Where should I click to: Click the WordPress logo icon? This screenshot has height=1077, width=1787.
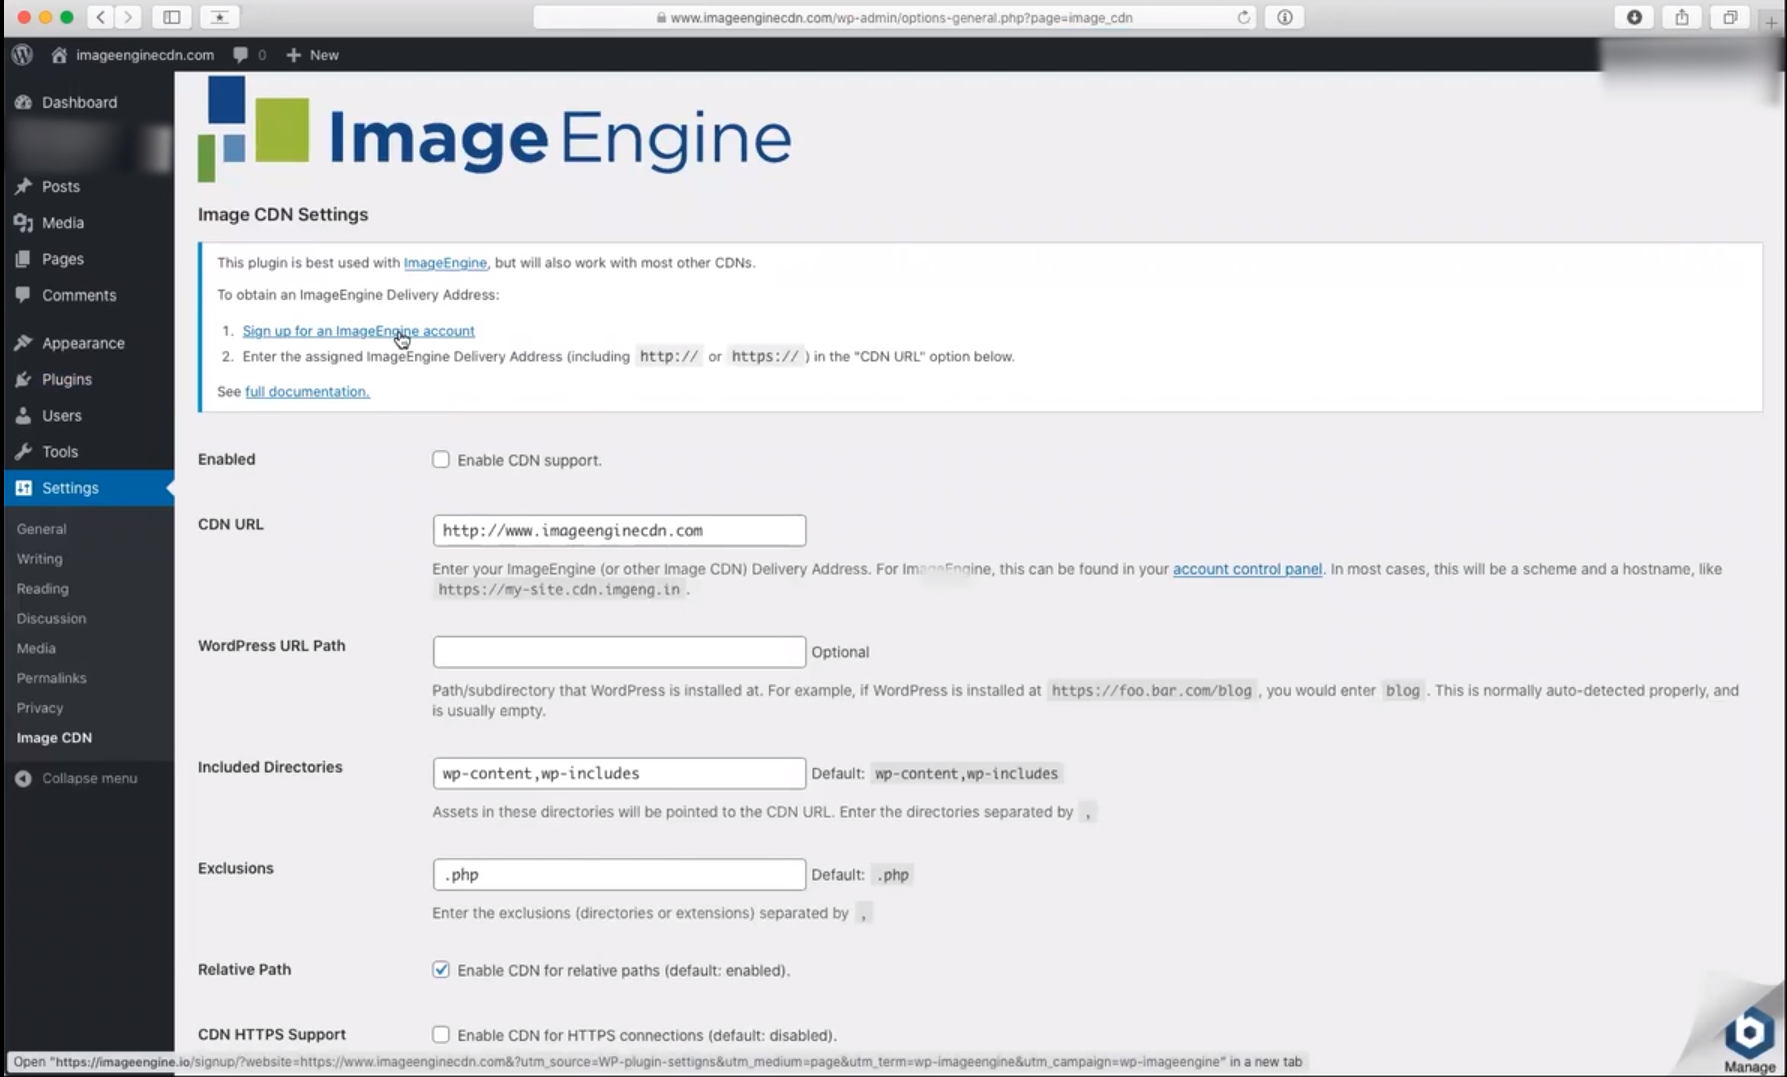tap(22, 55)
